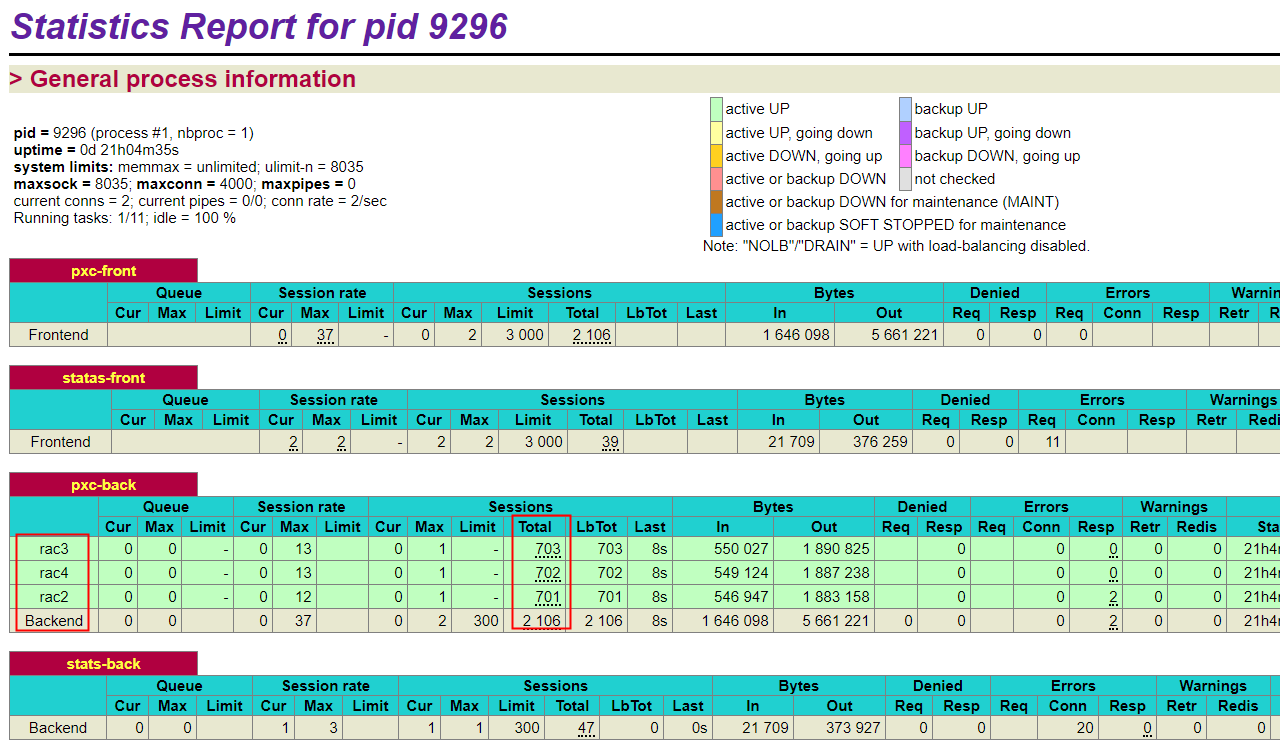
Task: Click pxc-back Backend total 2 106
Action: click(541, 621)
